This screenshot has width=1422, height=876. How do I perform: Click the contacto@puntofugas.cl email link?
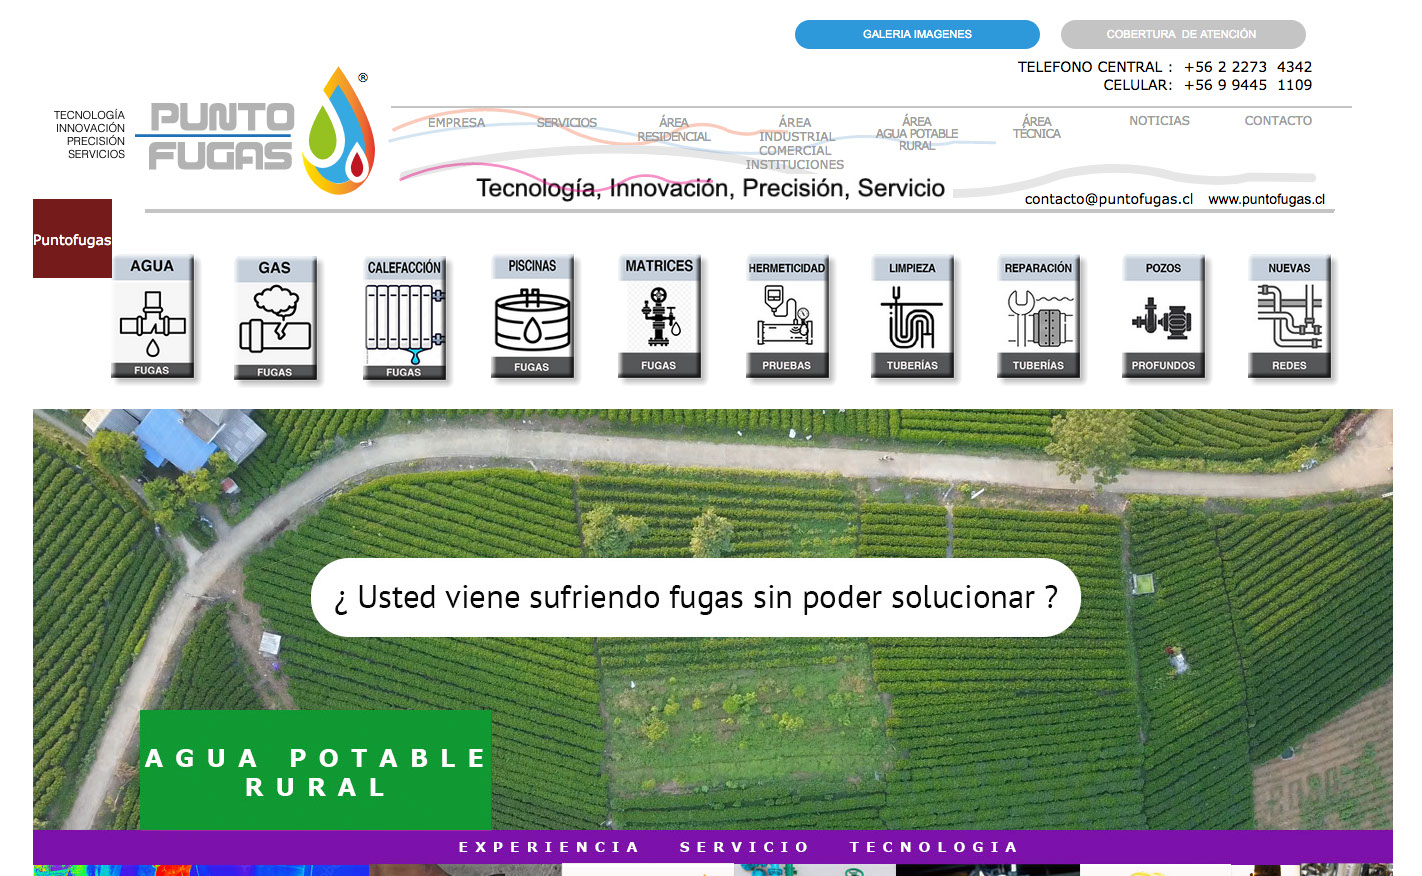[1108, 199]
